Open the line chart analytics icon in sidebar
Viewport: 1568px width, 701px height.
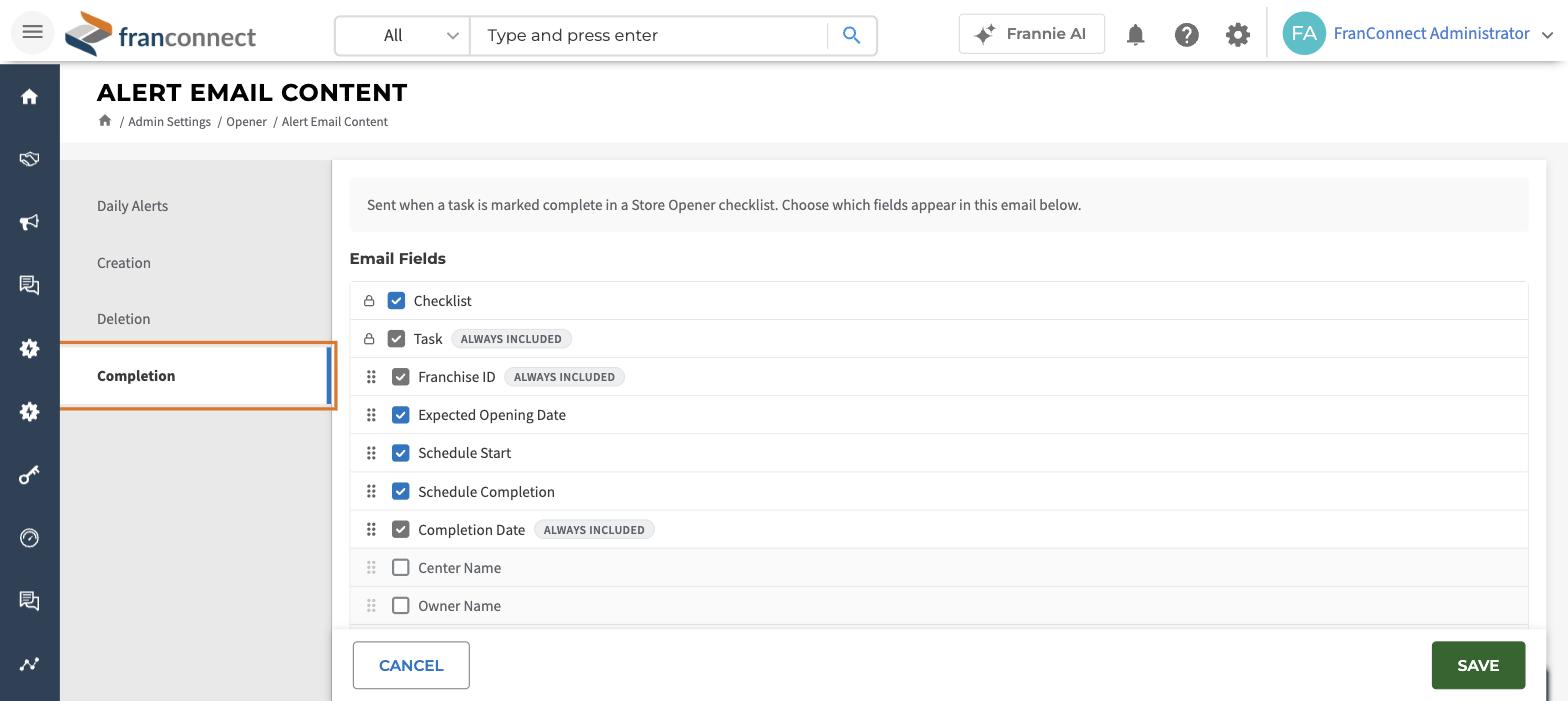coord(29,664)
